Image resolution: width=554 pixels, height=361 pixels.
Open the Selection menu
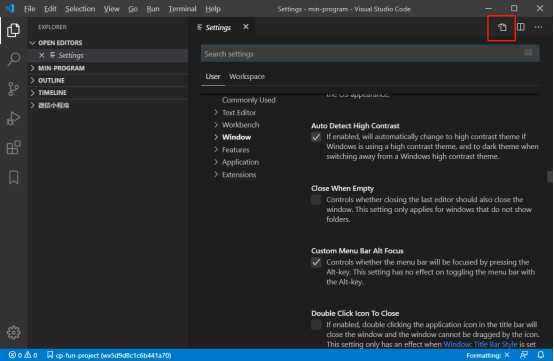[x=80, y=9]
